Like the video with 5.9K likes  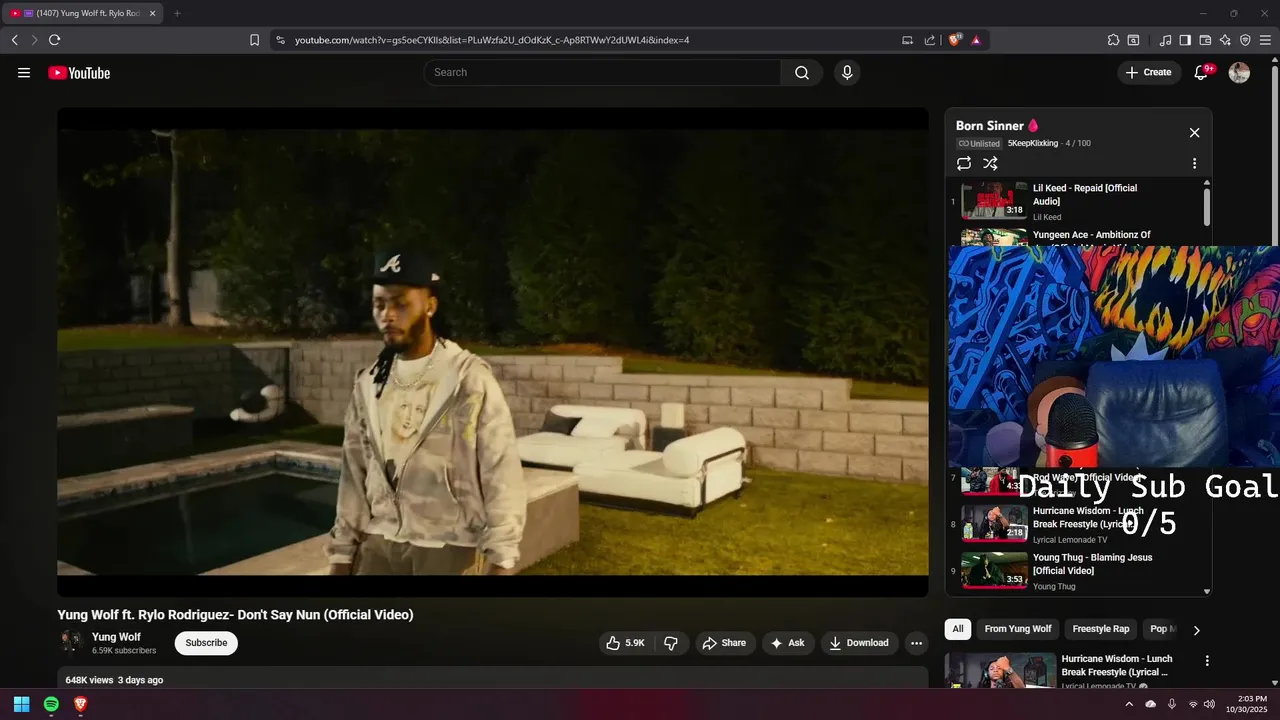[x=626, y=643]
